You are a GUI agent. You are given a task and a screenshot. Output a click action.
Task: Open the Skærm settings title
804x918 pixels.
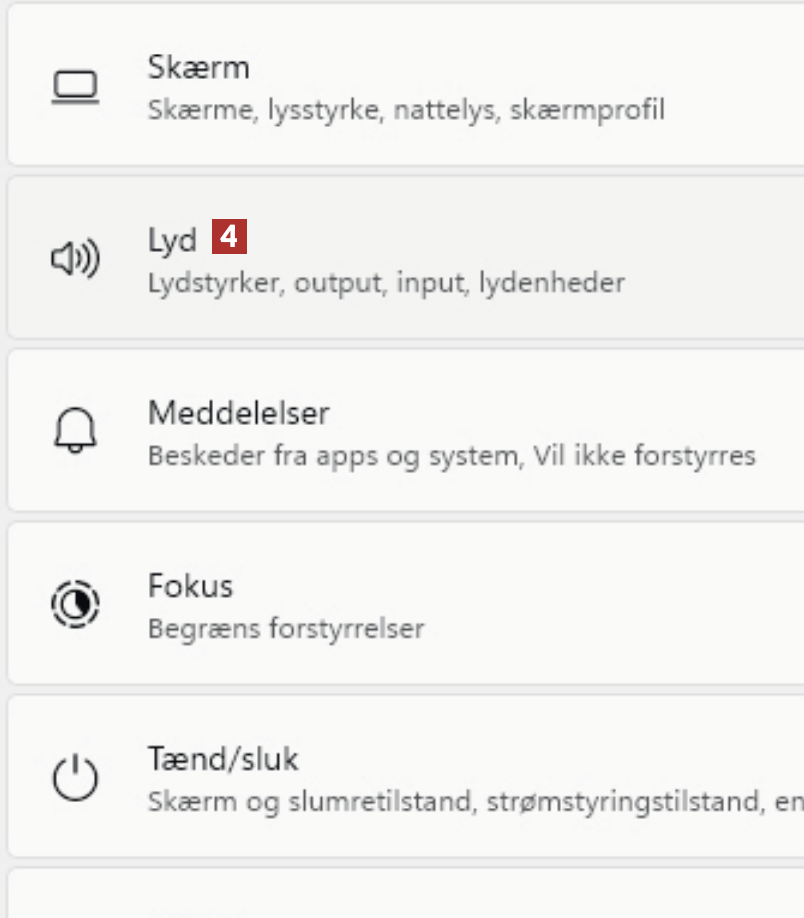(x=198, y=68)
